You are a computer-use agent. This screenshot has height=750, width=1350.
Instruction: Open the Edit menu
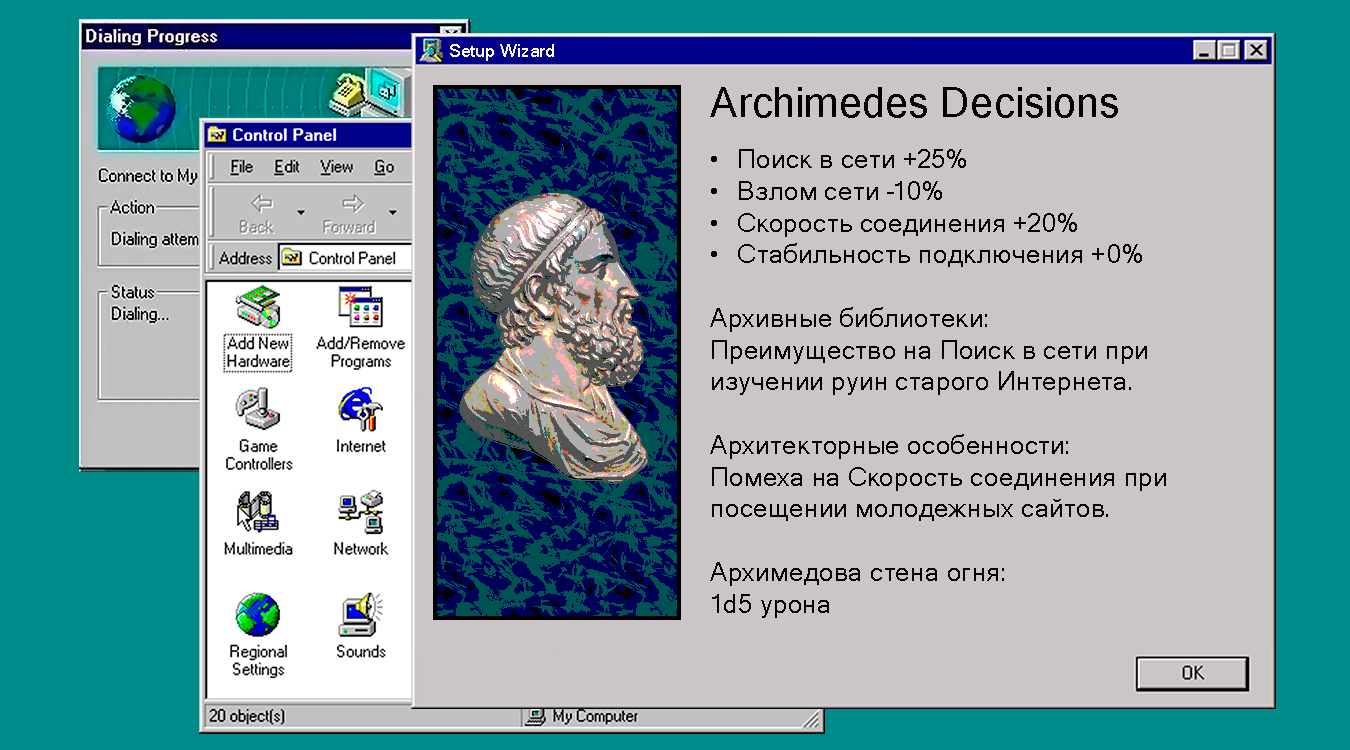click(x=287, y=167)
